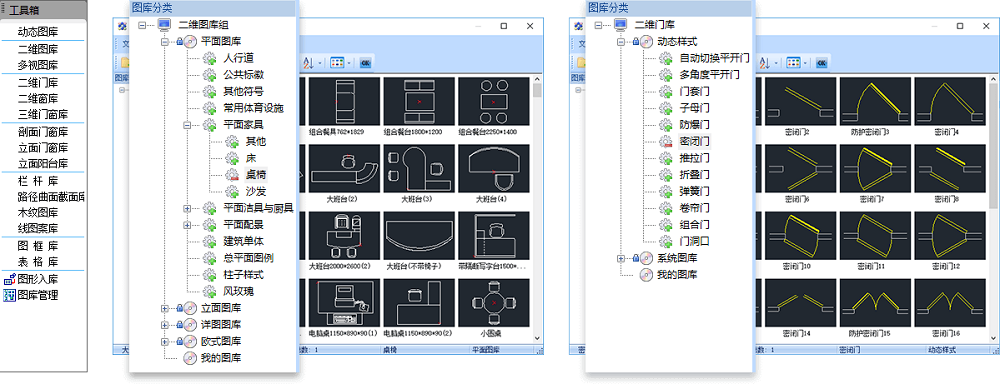Click the thumbnail layout icon in door window
This screenshot has height=389, width=1000.
[x=793, y=62]
